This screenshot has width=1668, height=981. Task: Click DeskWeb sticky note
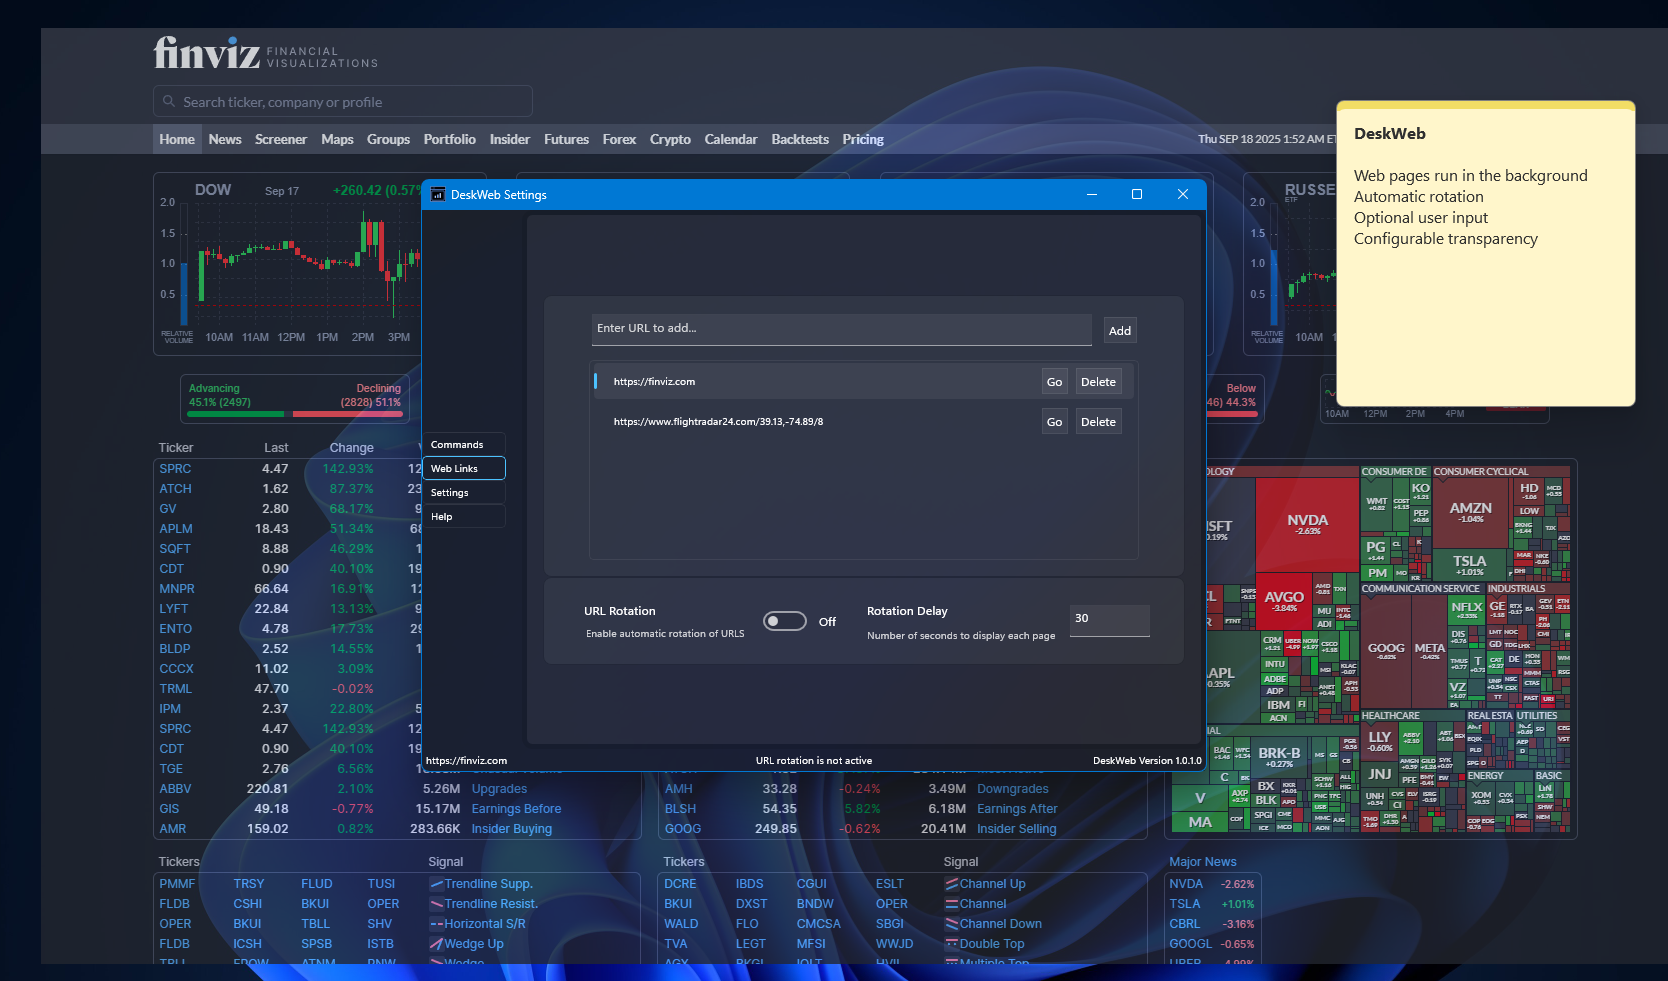point(1486,253)
